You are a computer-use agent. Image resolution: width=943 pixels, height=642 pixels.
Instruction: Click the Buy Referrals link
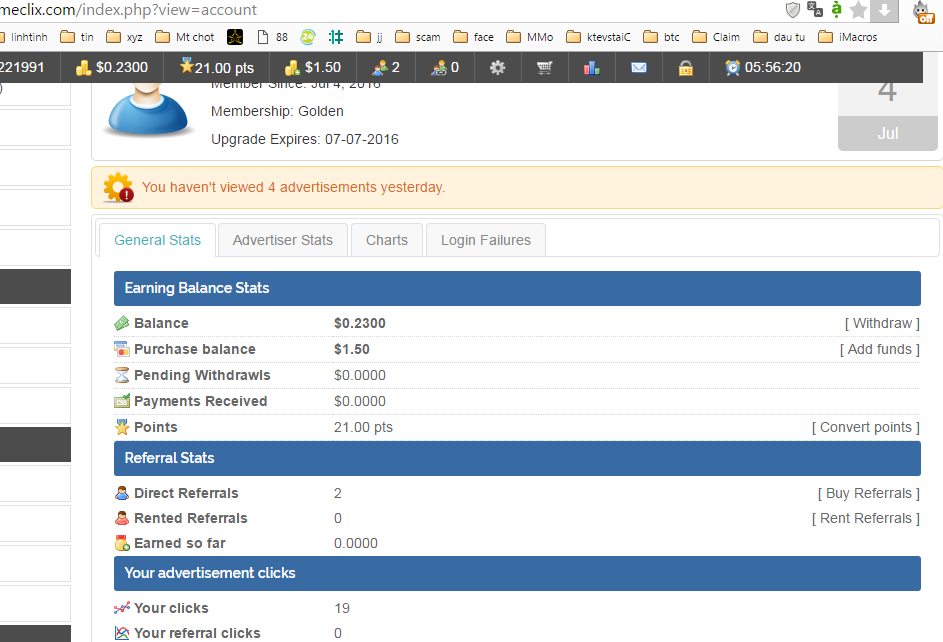tap(868, 493)
